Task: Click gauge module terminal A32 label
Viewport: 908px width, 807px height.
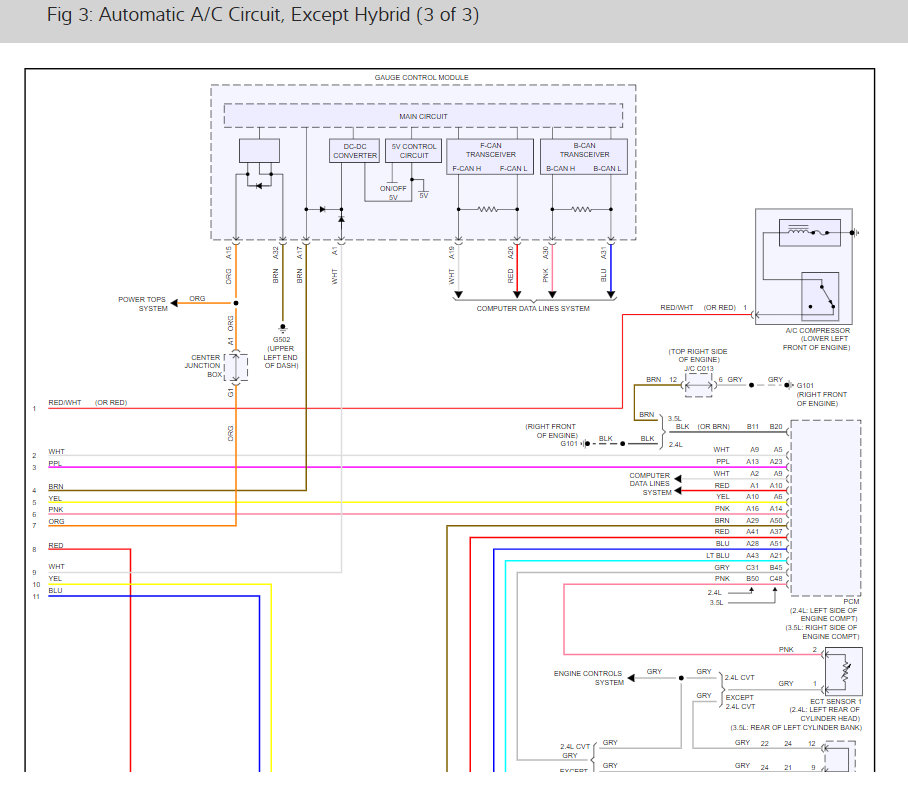Action: click(x=276, y=253)
